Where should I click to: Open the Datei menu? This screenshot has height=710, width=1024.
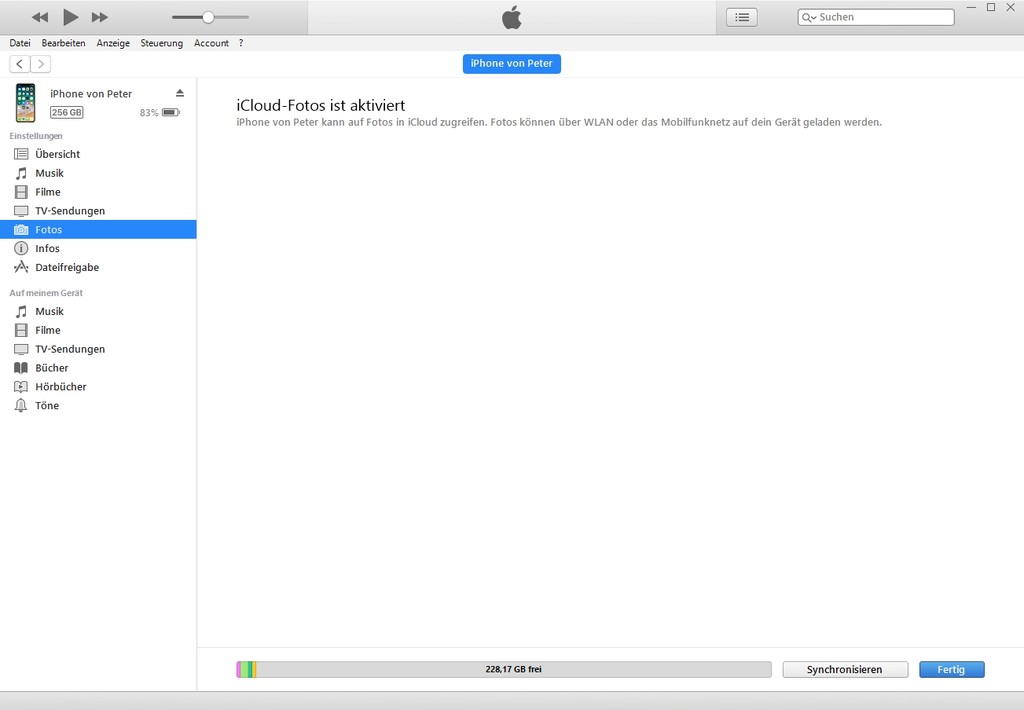[20, 43]
